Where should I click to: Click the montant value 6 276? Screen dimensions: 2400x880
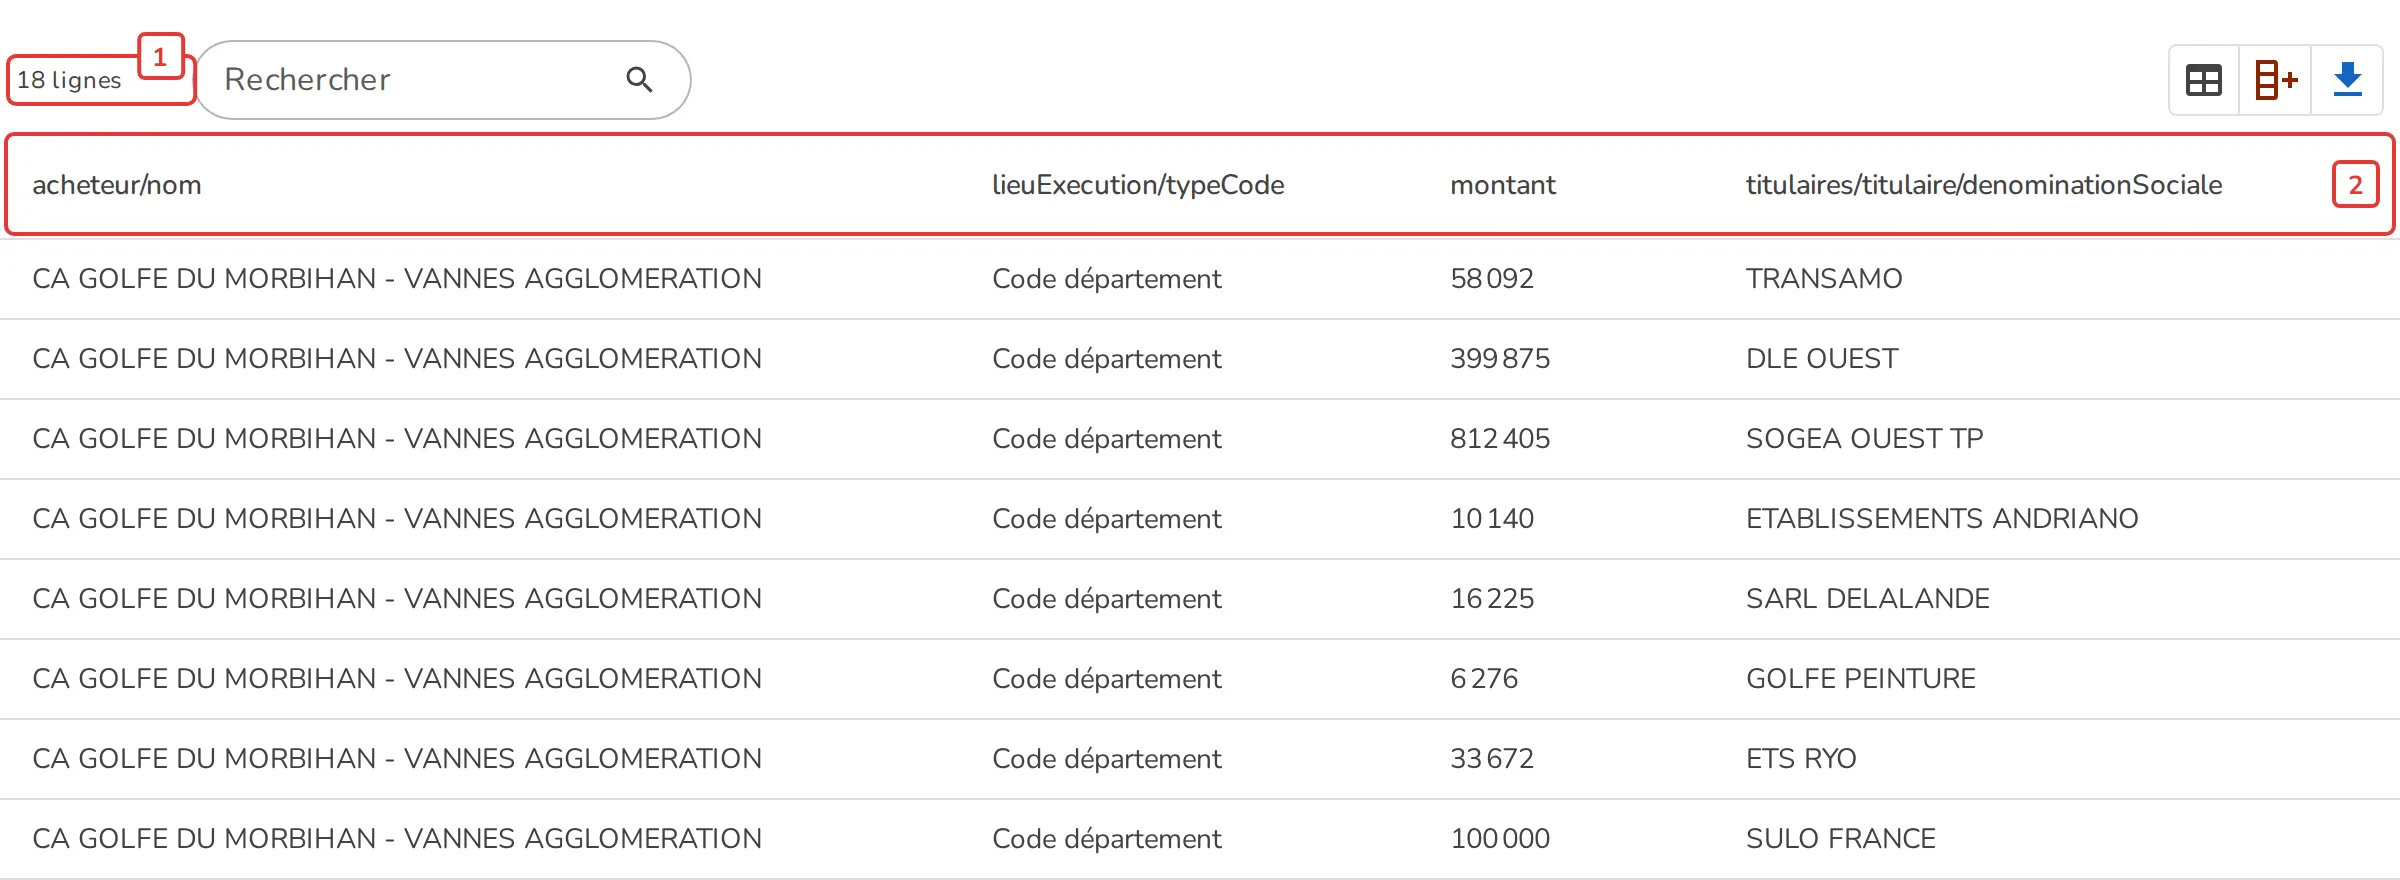(x=1484, y=679)
